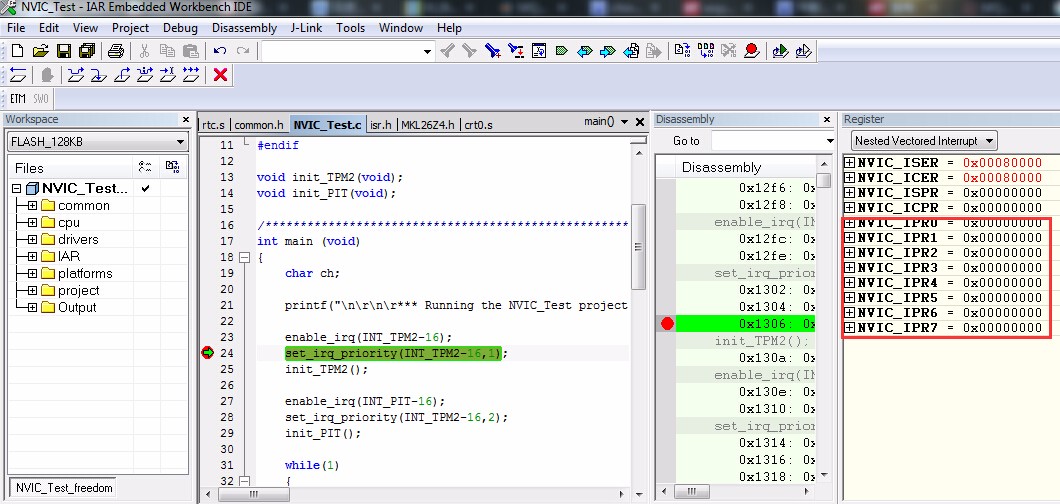Switch to the crt0.s tab
Image resolution: width=1060 pixels, height=504 pixels.
[479, 125]
